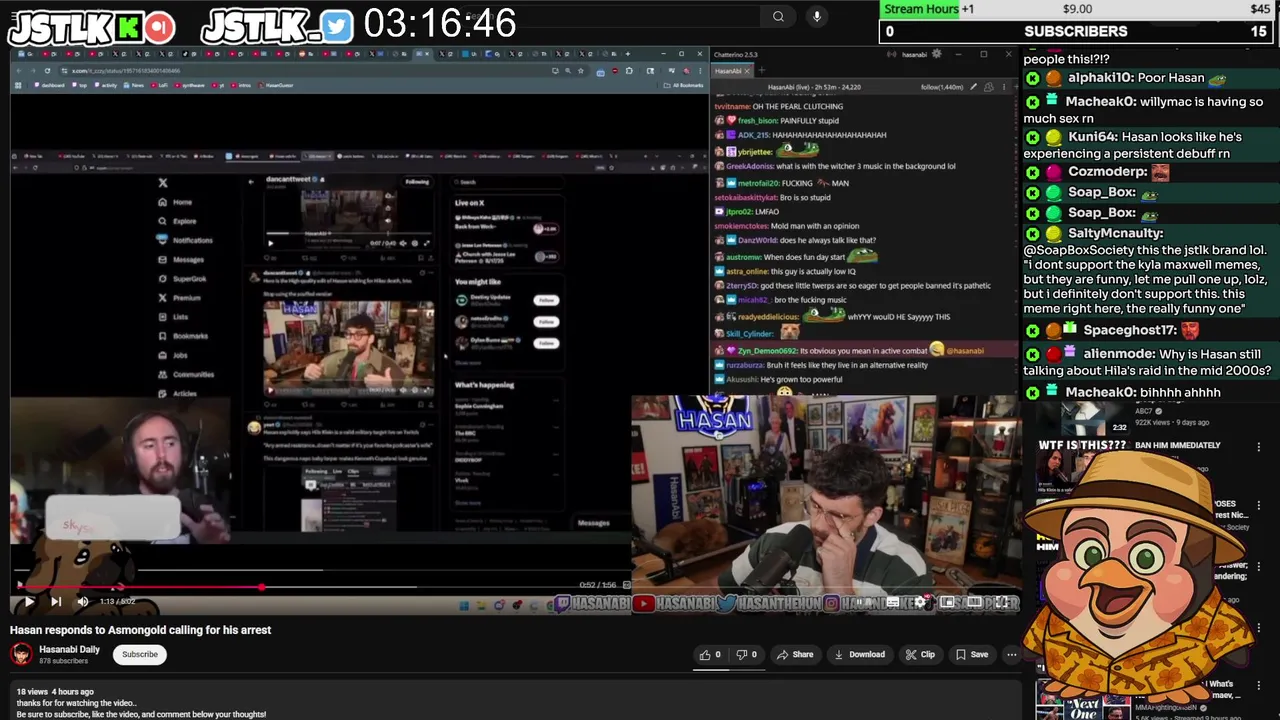Open Jobs in the X sidebar
This screenshot has height=720, width=1280.
point(173,355)
